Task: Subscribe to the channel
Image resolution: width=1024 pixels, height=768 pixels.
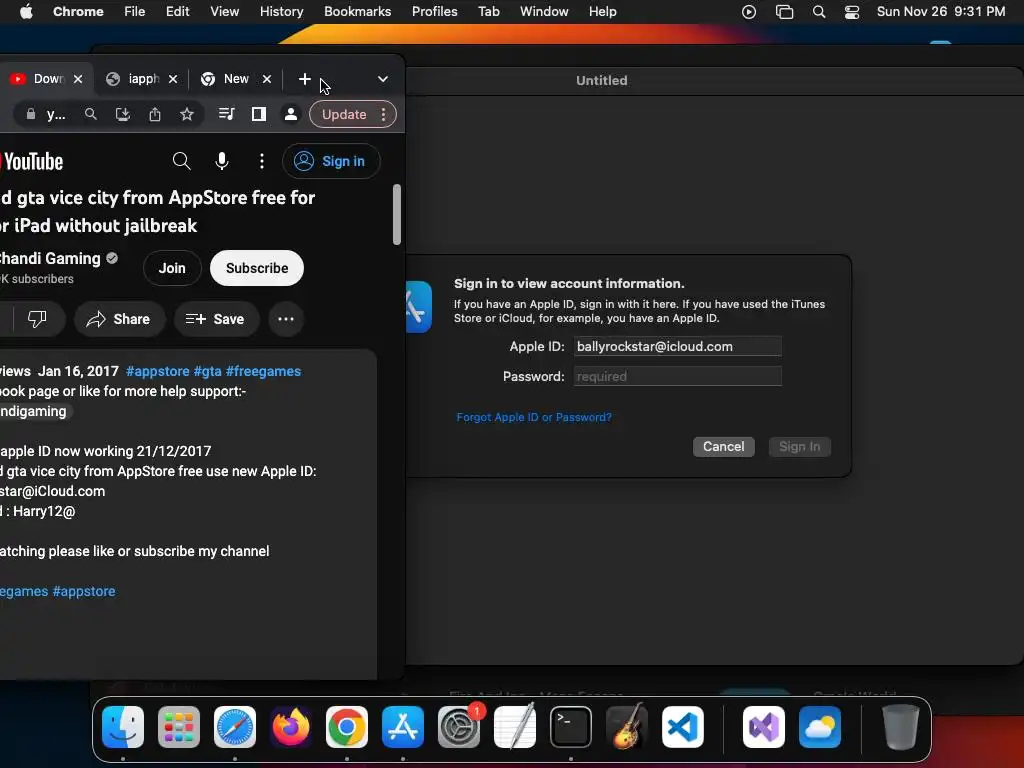Action: (x=257, y=268)
